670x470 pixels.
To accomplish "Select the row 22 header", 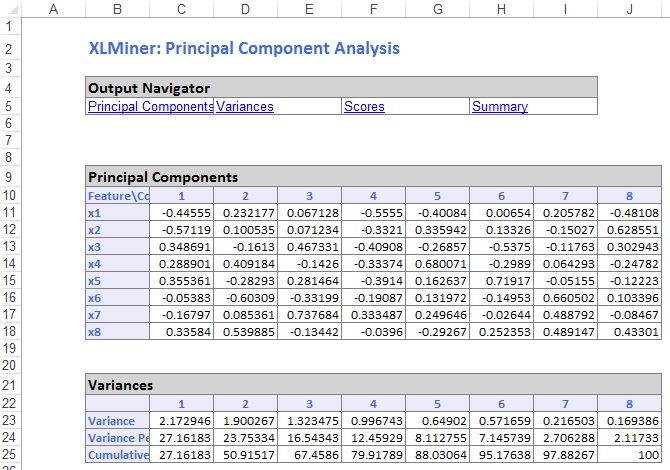I will coord(10,403).
